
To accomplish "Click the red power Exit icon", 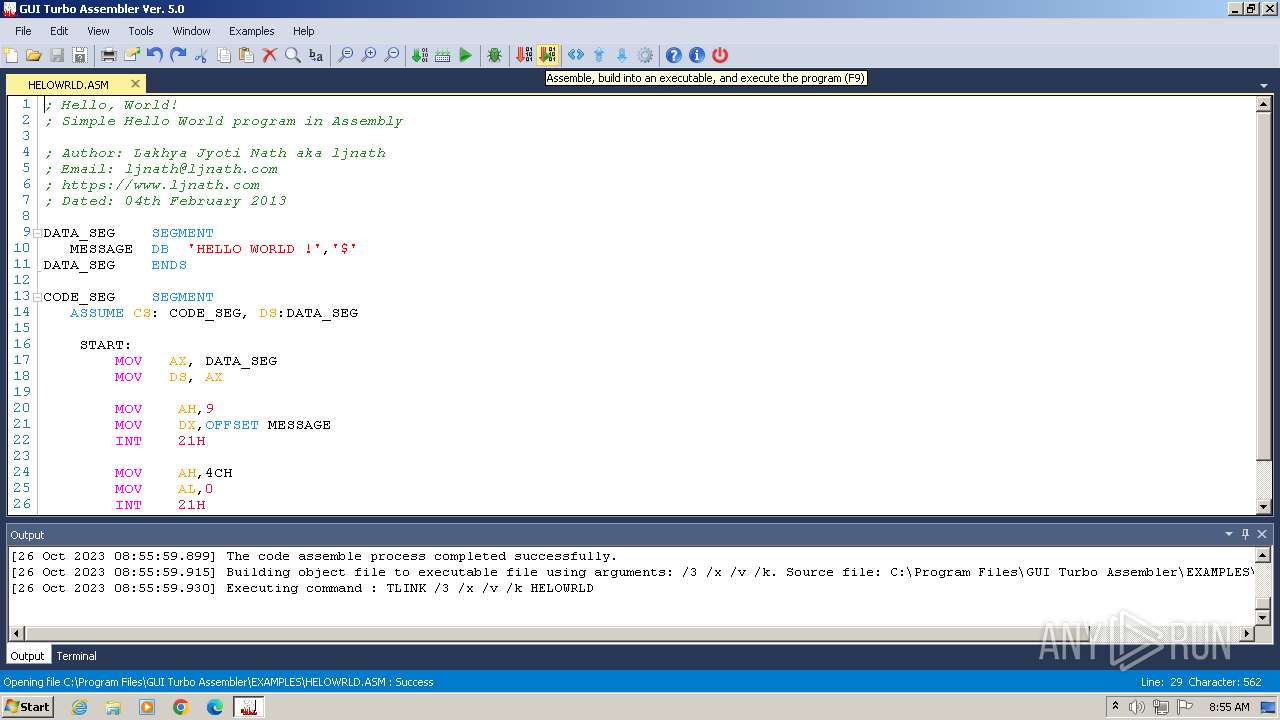I will pos(720,55).
